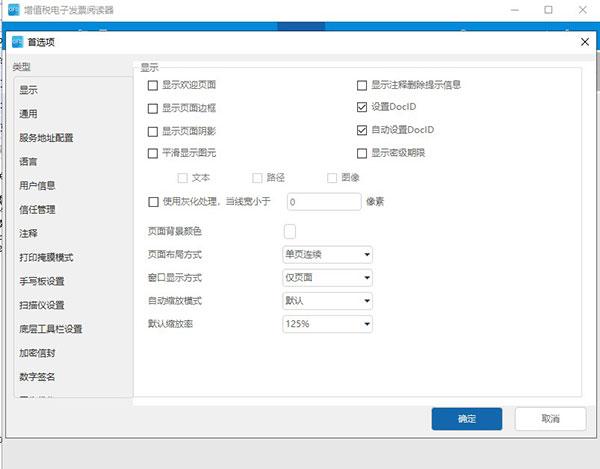Confirm settings with 确定 button
Viewport: 600px width, 469px height.
pyautogui.click(x=467, y=419)
